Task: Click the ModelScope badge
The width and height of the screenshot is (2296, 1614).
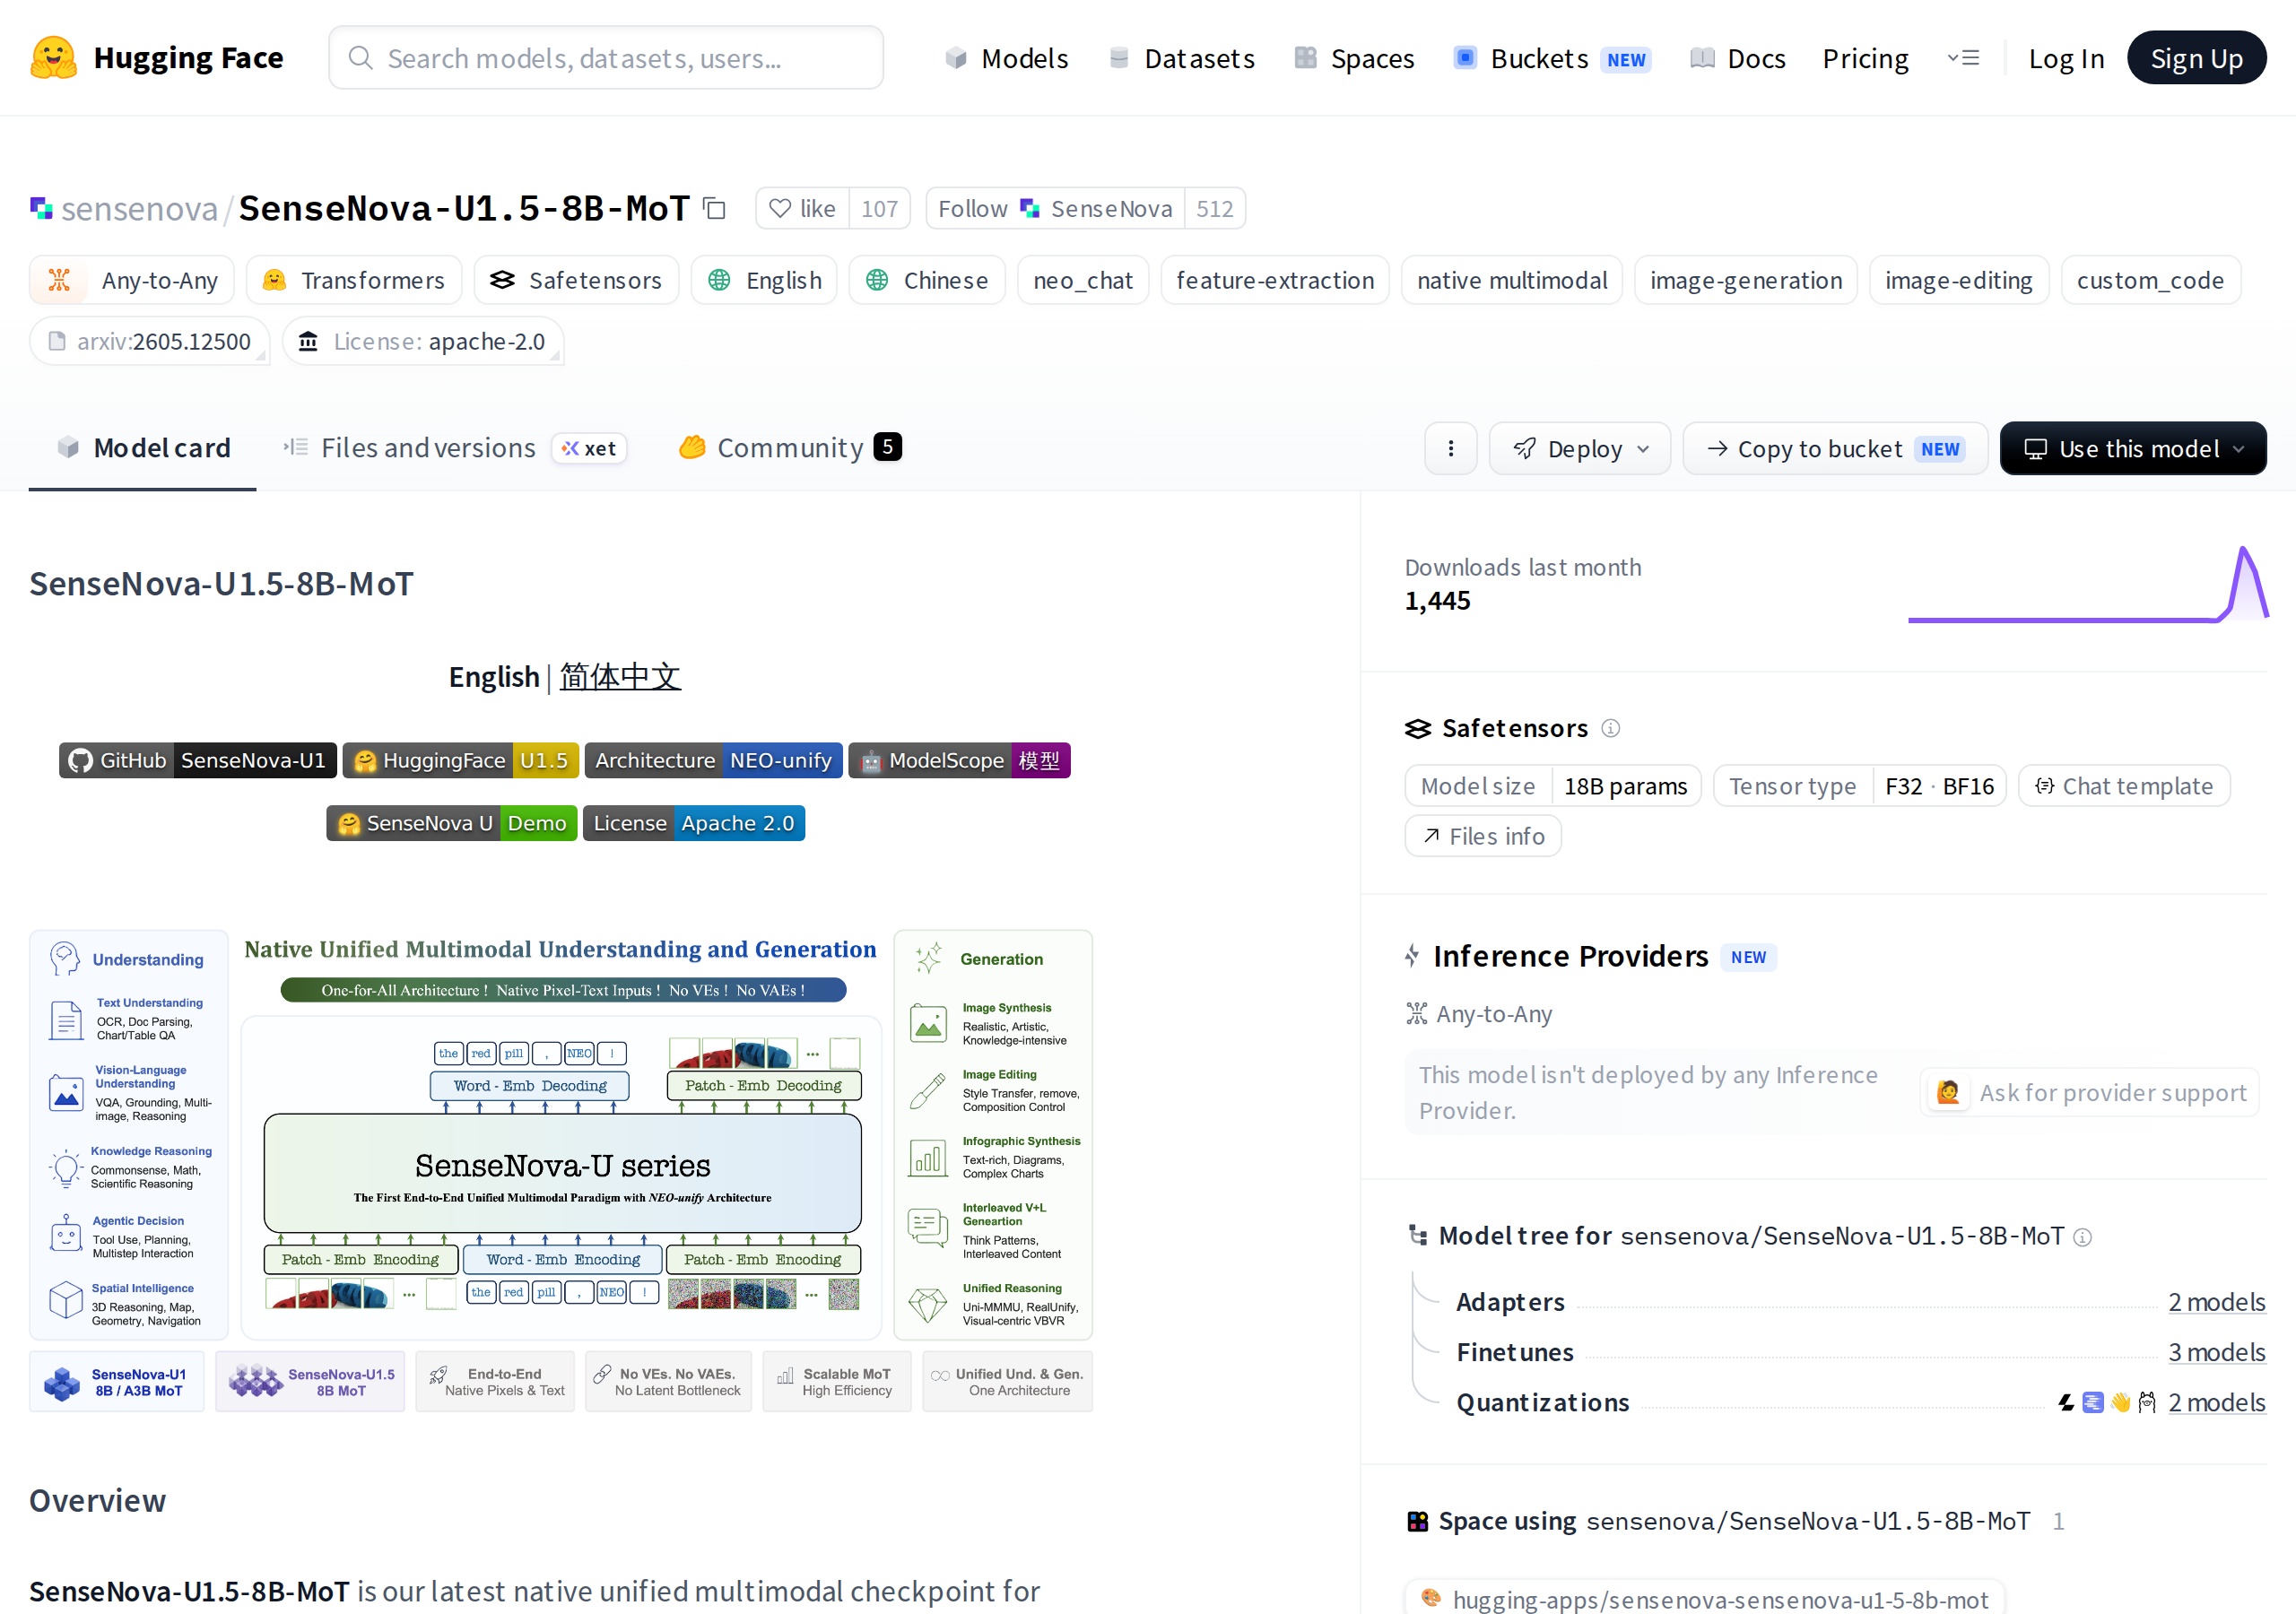Action: coord(960,761)
